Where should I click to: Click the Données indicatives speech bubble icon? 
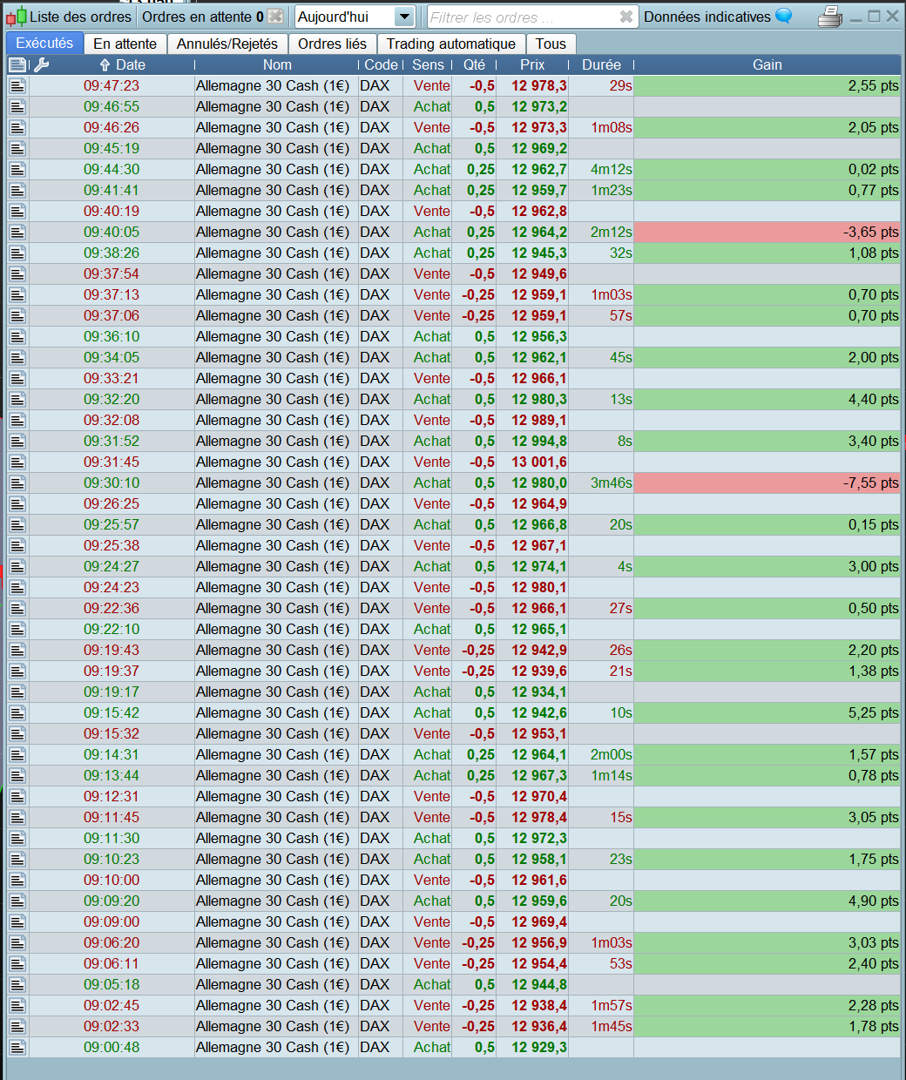(784, 16)
